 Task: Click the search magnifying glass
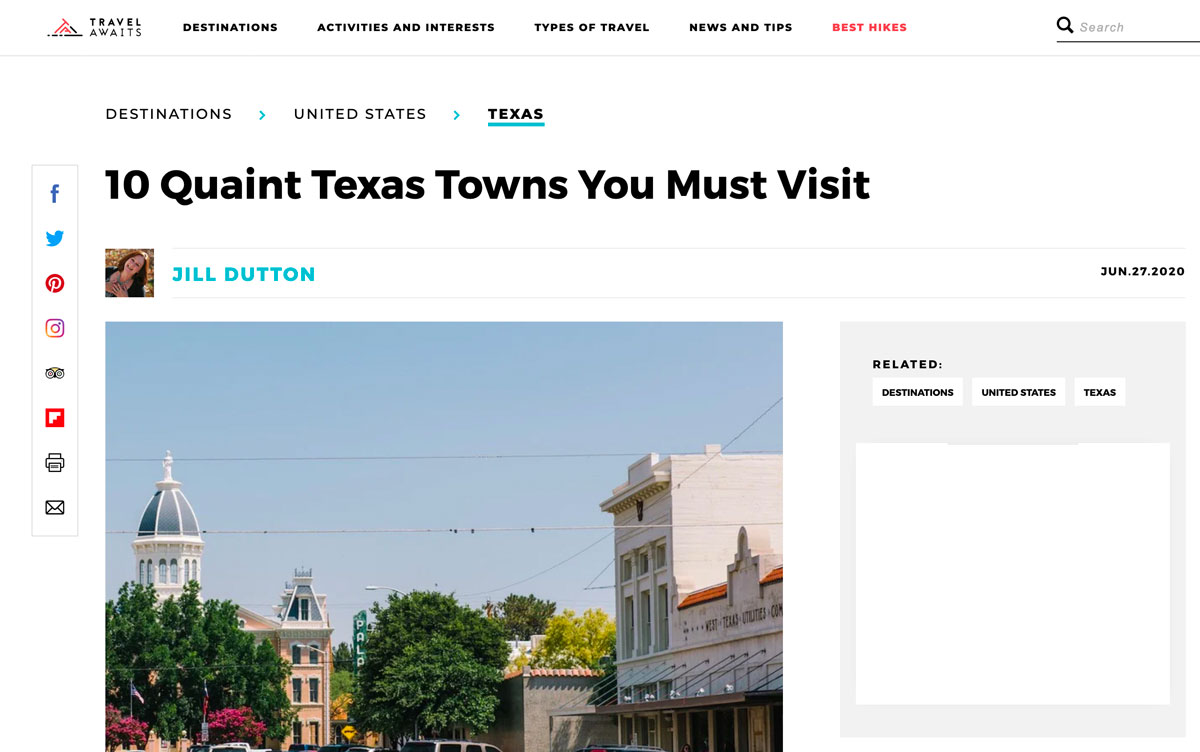1065,25
